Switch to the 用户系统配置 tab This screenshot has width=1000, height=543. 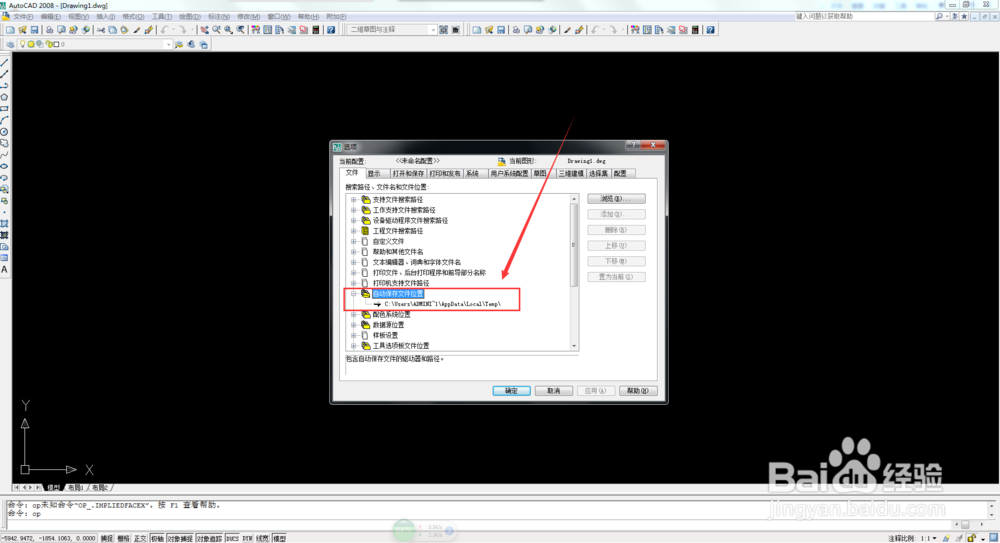[x=509, y=174]
